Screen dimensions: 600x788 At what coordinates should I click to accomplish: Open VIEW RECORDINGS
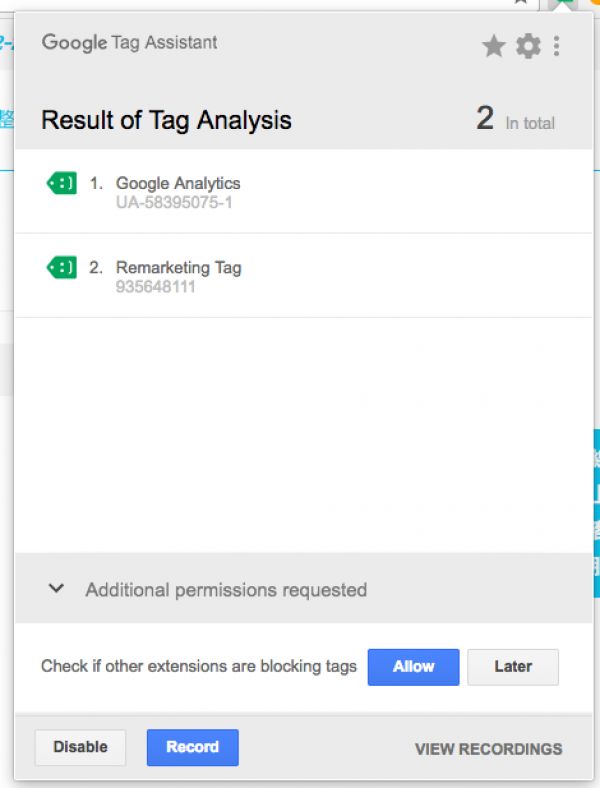488,749
